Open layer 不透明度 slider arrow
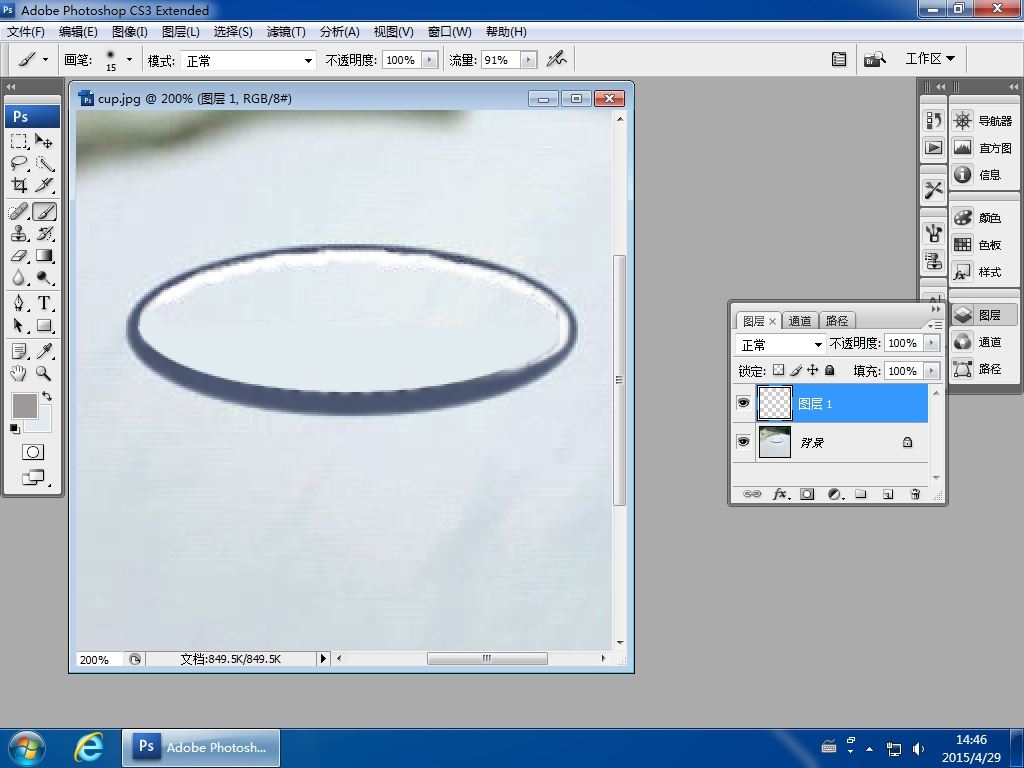Image resolution: width=1024 pixels, height=768 pixels. point(932,343)
